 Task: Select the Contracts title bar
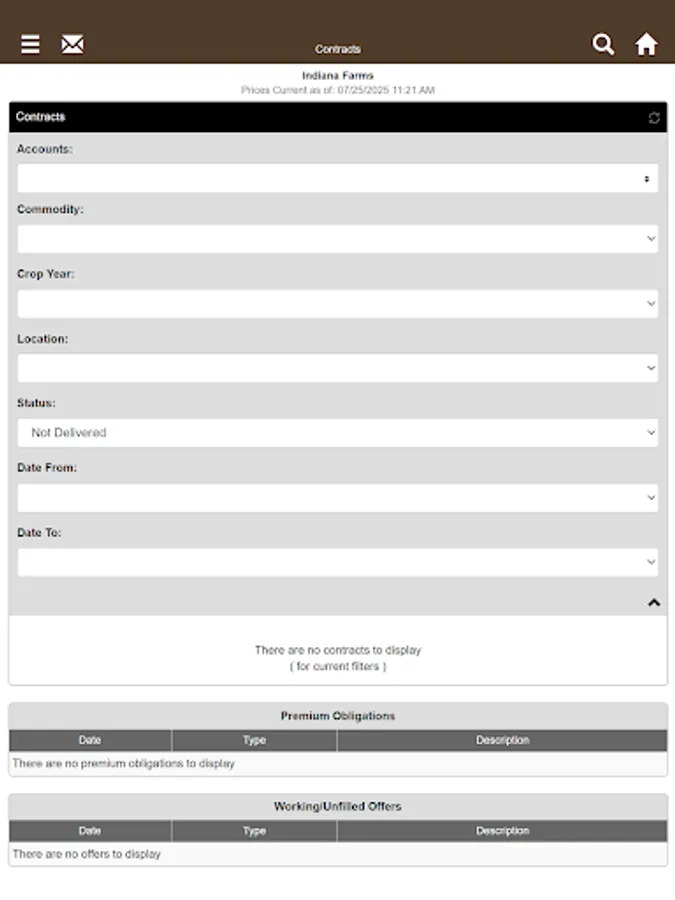coord(337,117)
